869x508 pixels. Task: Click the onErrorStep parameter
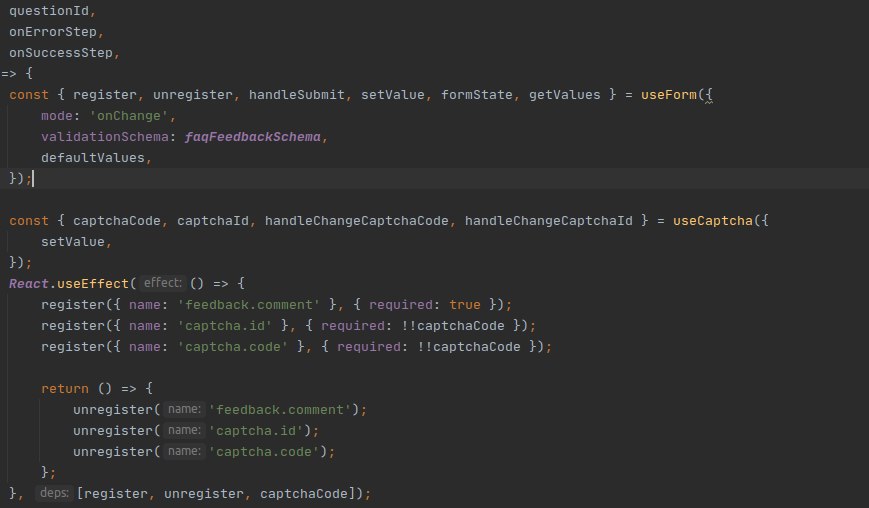coord(53,32)
